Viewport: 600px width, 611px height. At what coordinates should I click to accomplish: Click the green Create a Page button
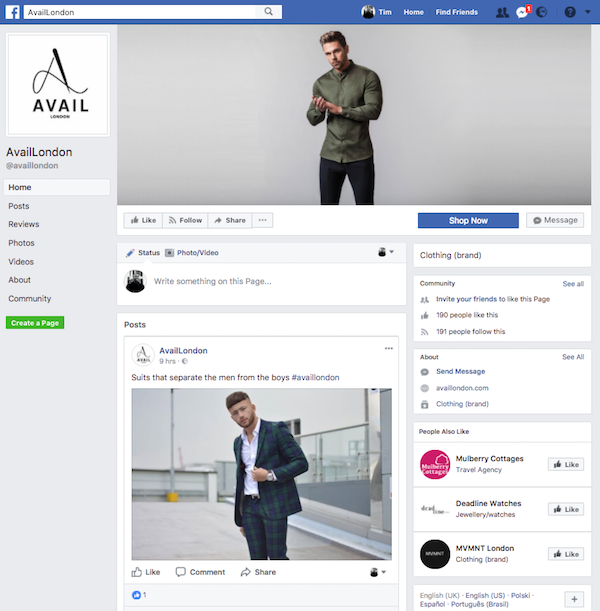coord(35,323)
